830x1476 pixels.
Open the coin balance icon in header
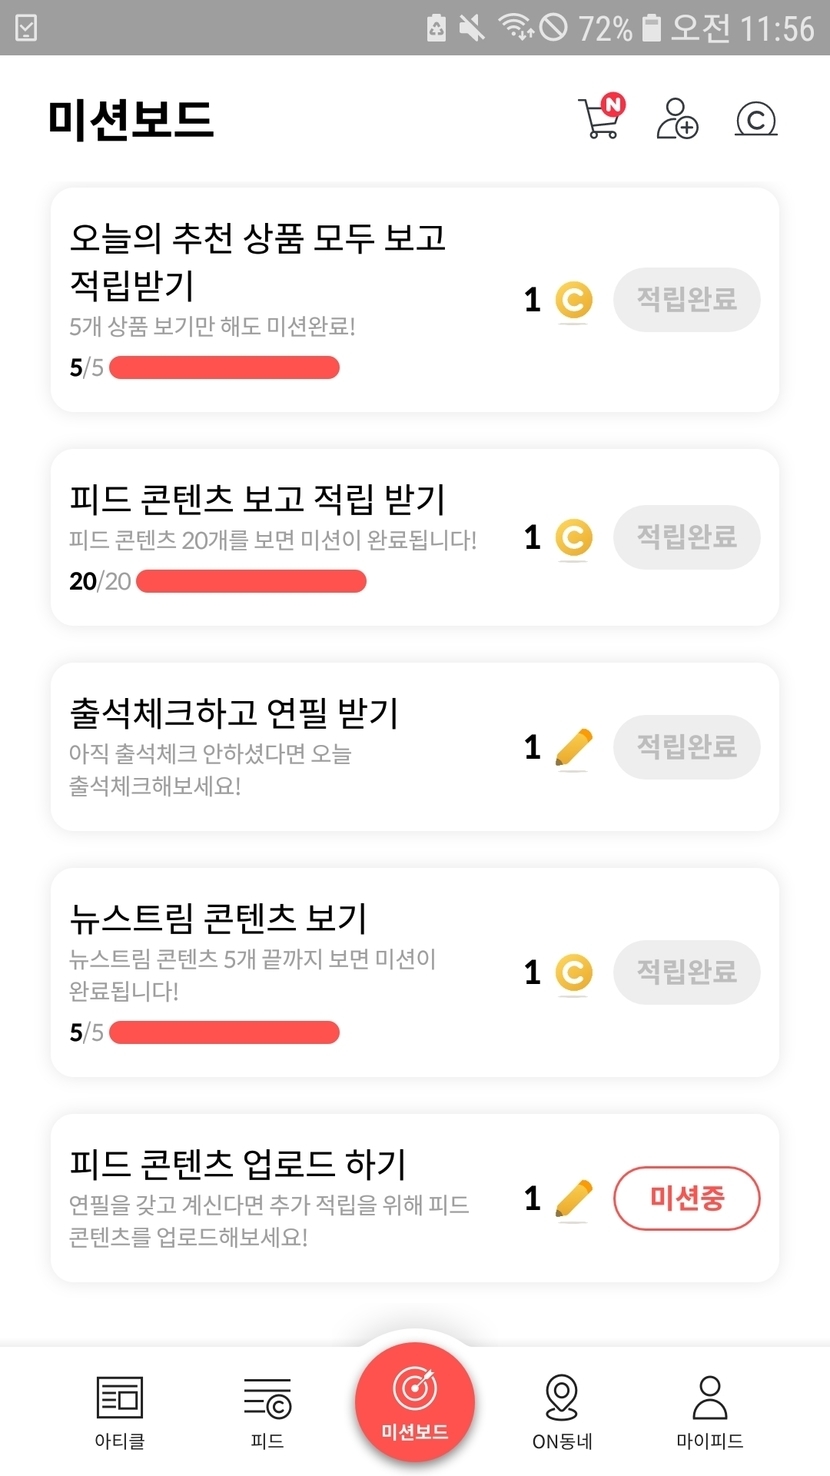click(756, 120)
